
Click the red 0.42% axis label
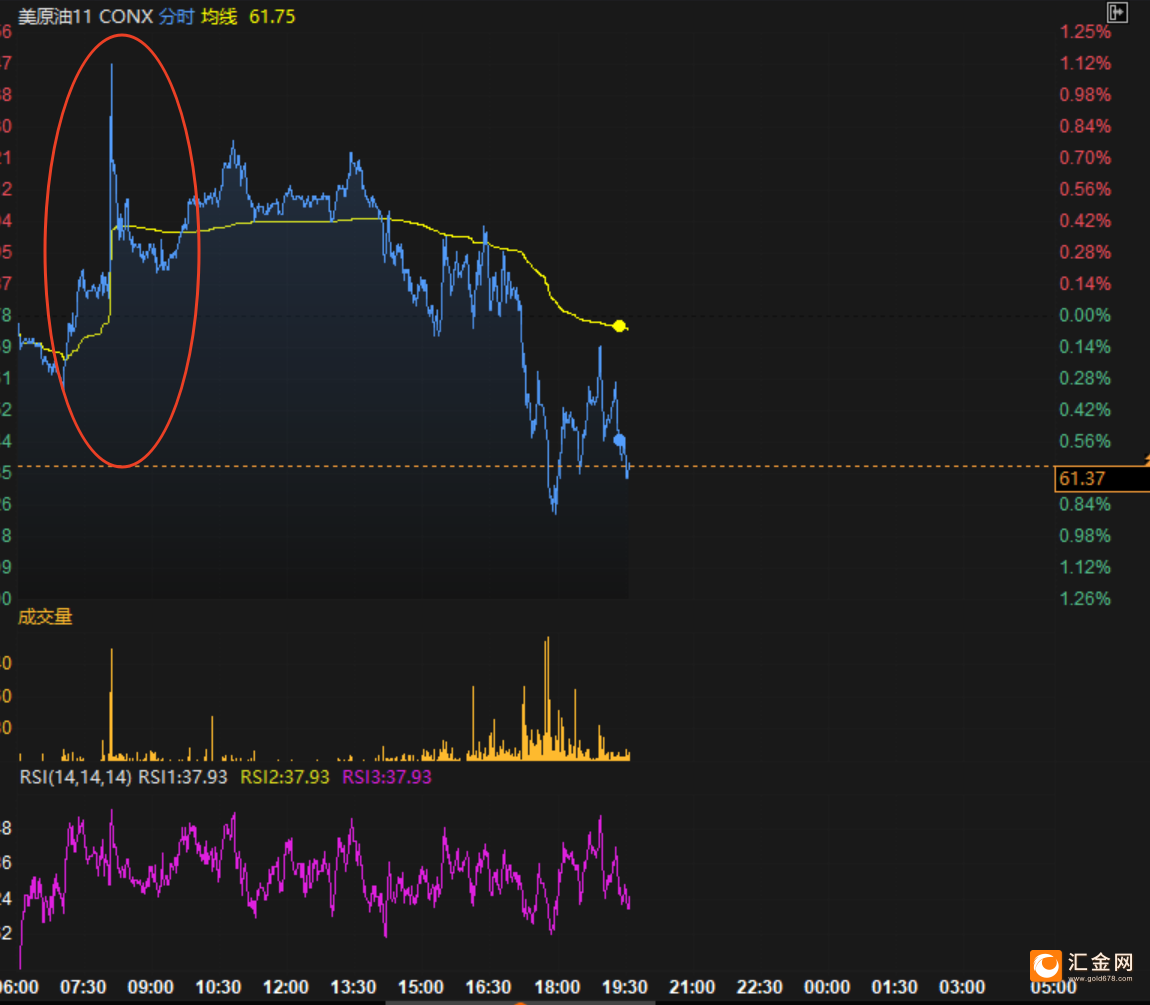pyautogui.click(x=1085, y=221)
